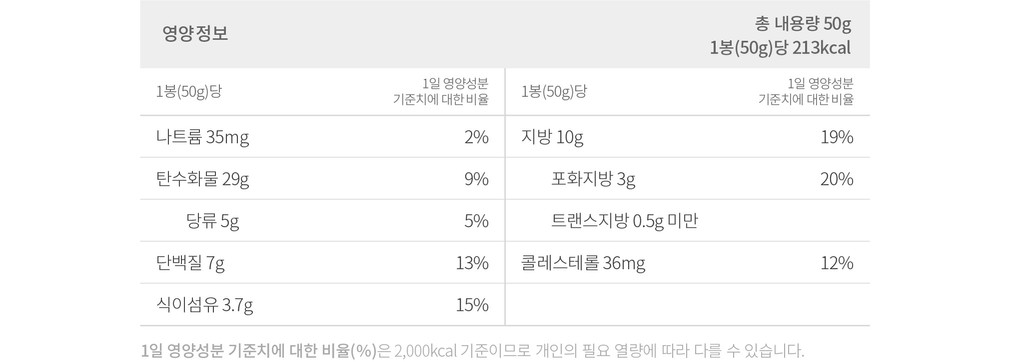Select the 12% value for 콜레스테롤
Image resolution: width=1010 pixels, height=362 pixels.
tap(837, 263)
